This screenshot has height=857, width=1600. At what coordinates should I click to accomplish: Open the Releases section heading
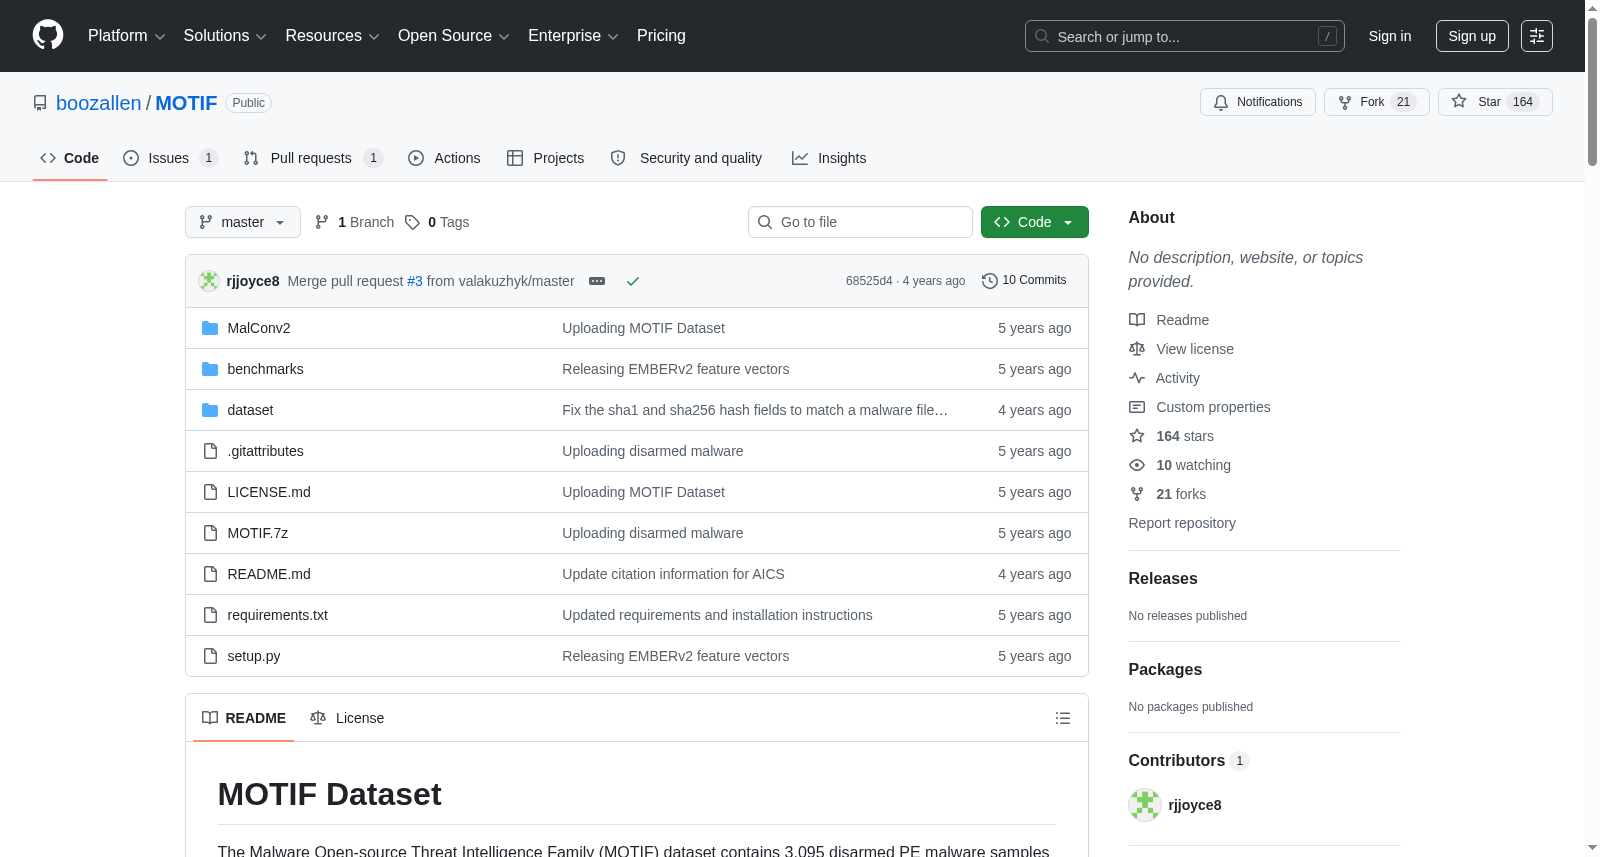[1163, 578]
